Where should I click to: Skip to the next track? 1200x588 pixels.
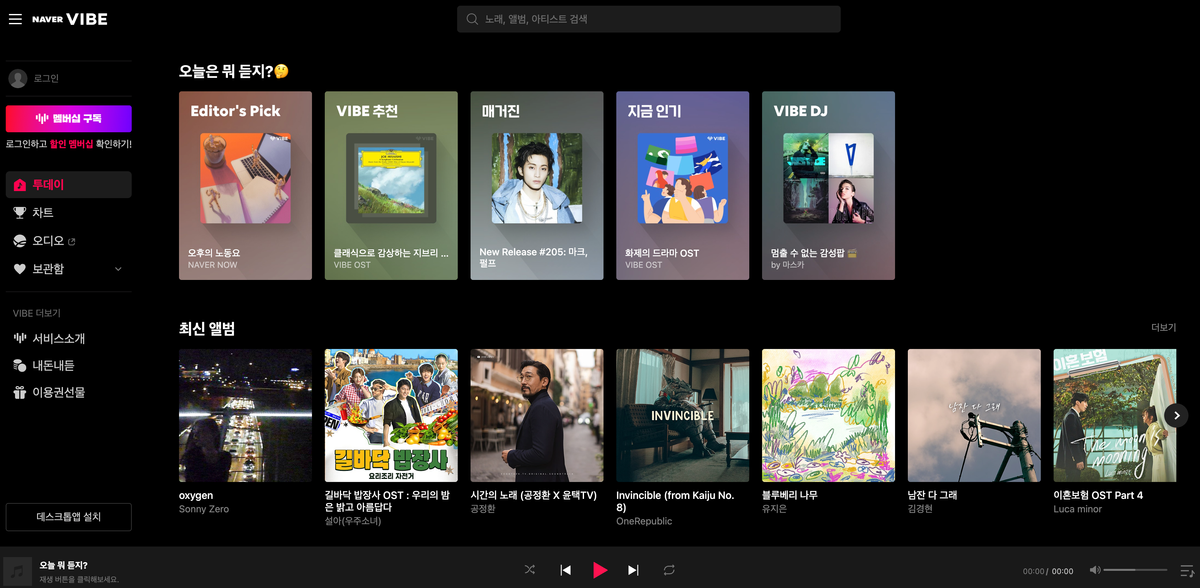click(633, 570)
